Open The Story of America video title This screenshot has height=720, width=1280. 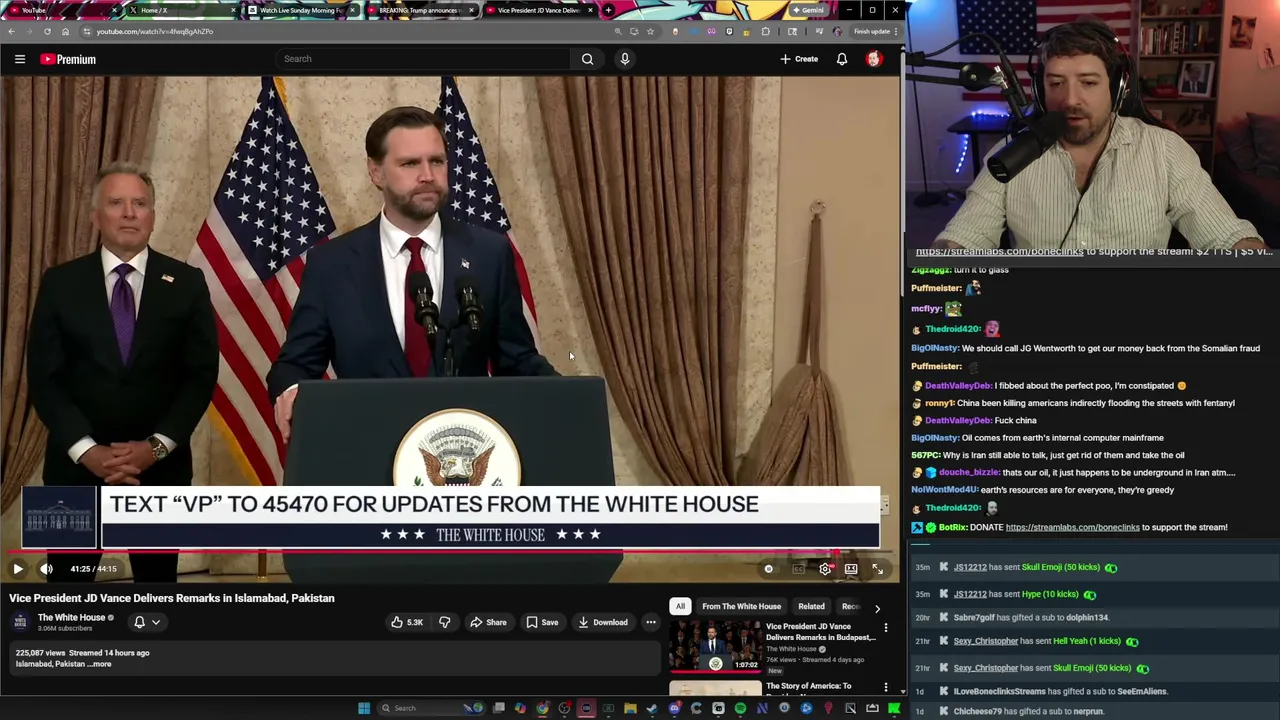pyautogui.click(x=808, y=686)
